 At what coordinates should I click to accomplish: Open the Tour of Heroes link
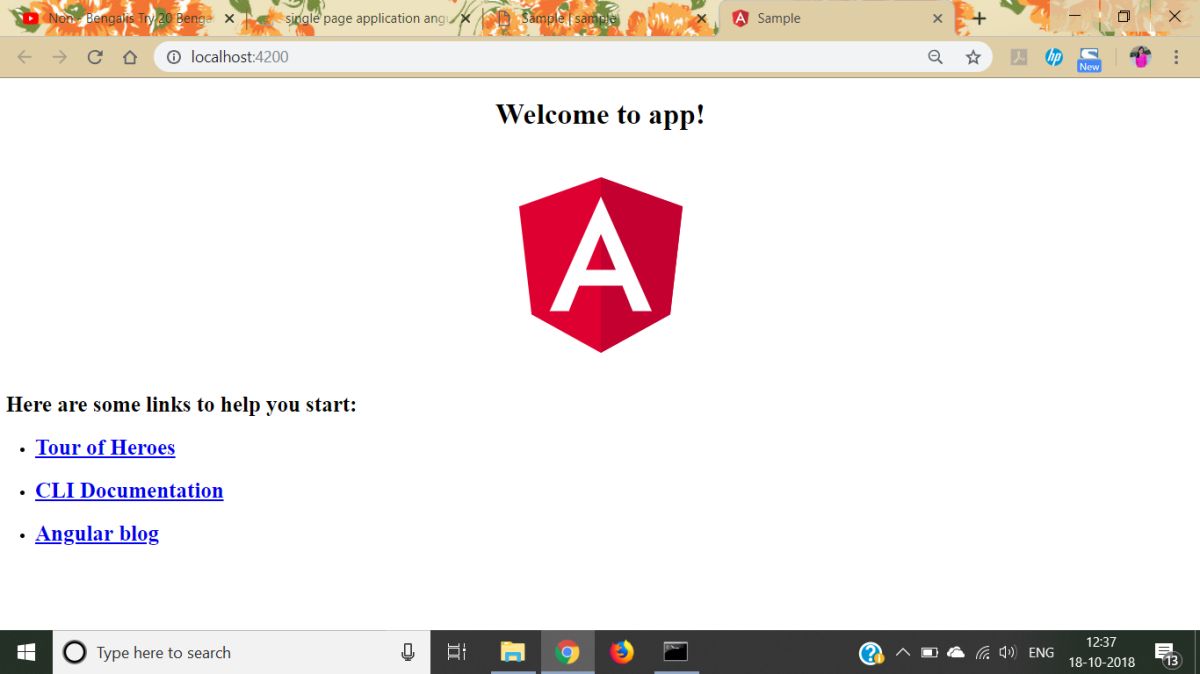click(x=105, y=447)
